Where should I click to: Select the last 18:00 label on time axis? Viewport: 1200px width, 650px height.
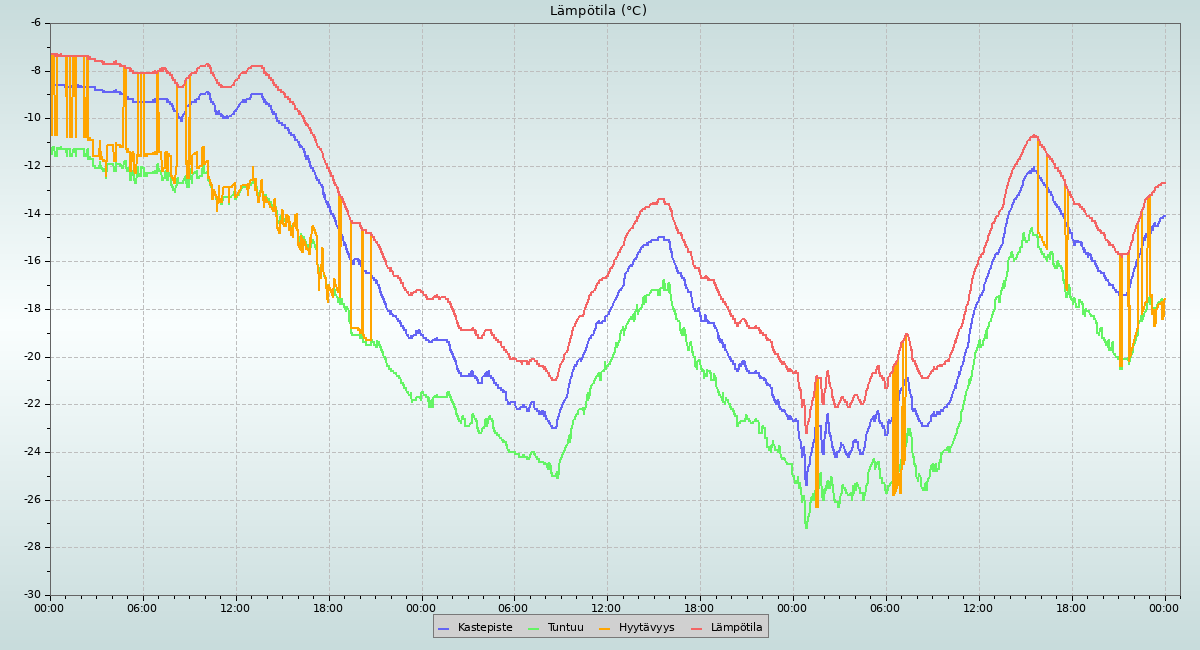1071,608
